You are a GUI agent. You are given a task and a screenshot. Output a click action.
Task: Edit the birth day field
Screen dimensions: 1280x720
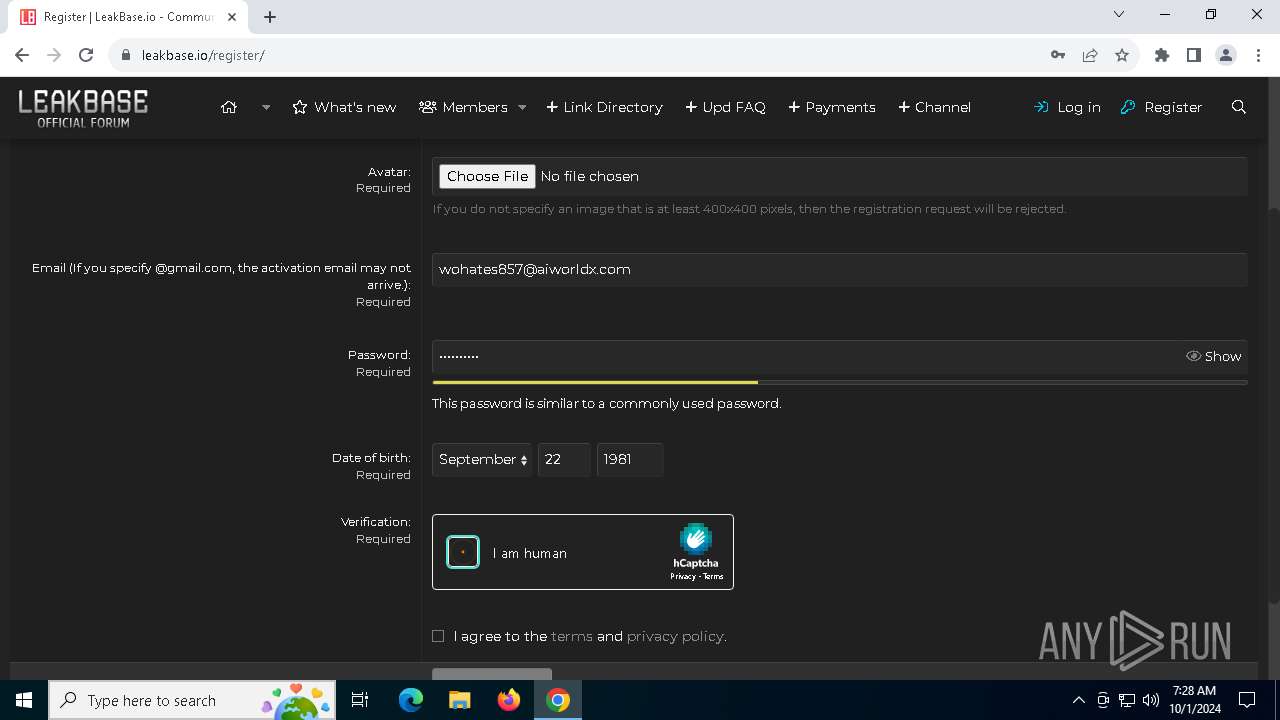tap(564, 460)
